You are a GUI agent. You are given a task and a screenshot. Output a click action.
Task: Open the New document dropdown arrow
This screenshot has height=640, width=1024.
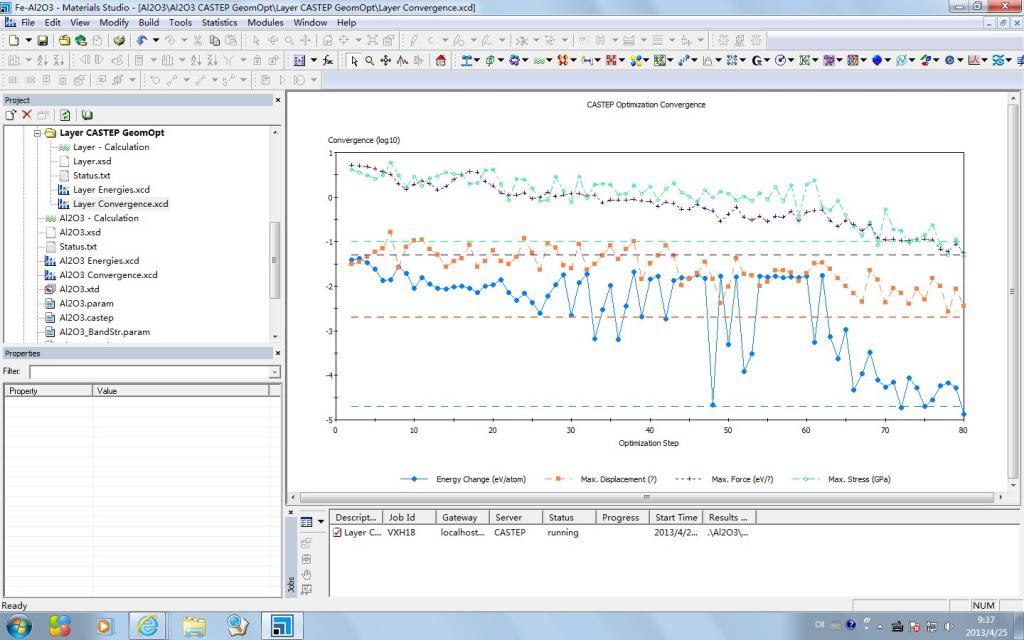28,40
